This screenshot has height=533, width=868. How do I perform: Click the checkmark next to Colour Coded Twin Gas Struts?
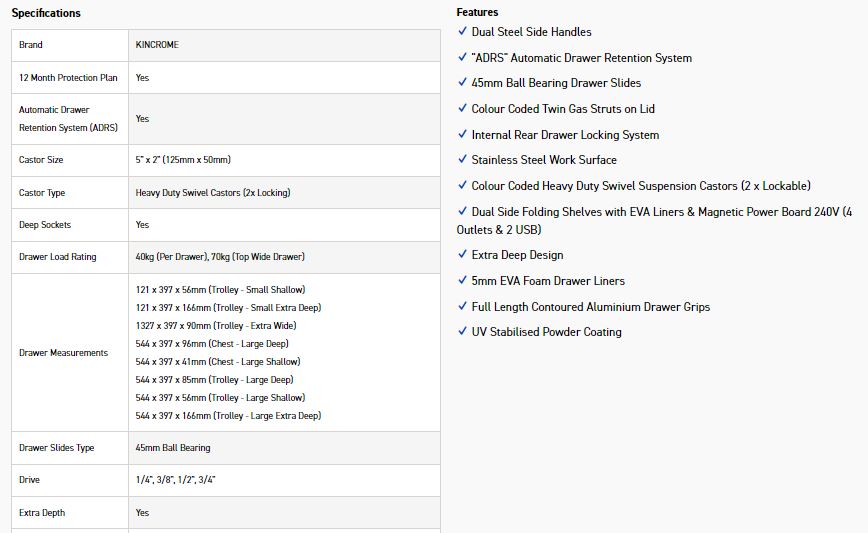[x=462, y=109]
